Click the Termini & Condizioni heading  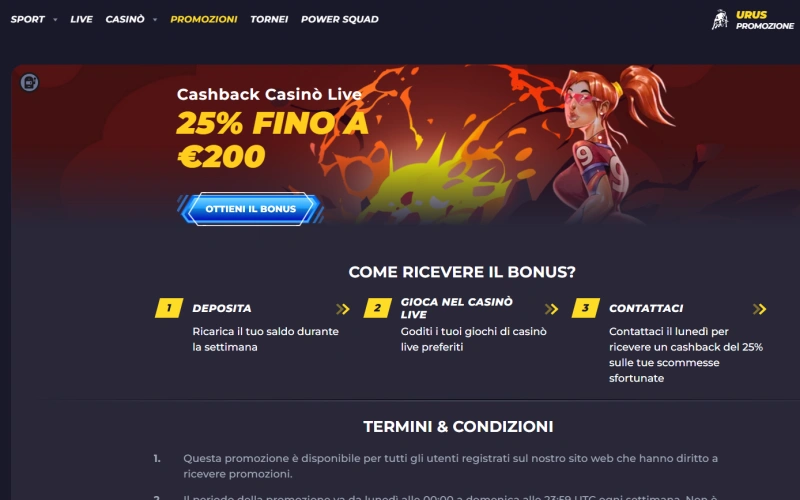pyautogui.click(x=458, y=427)
